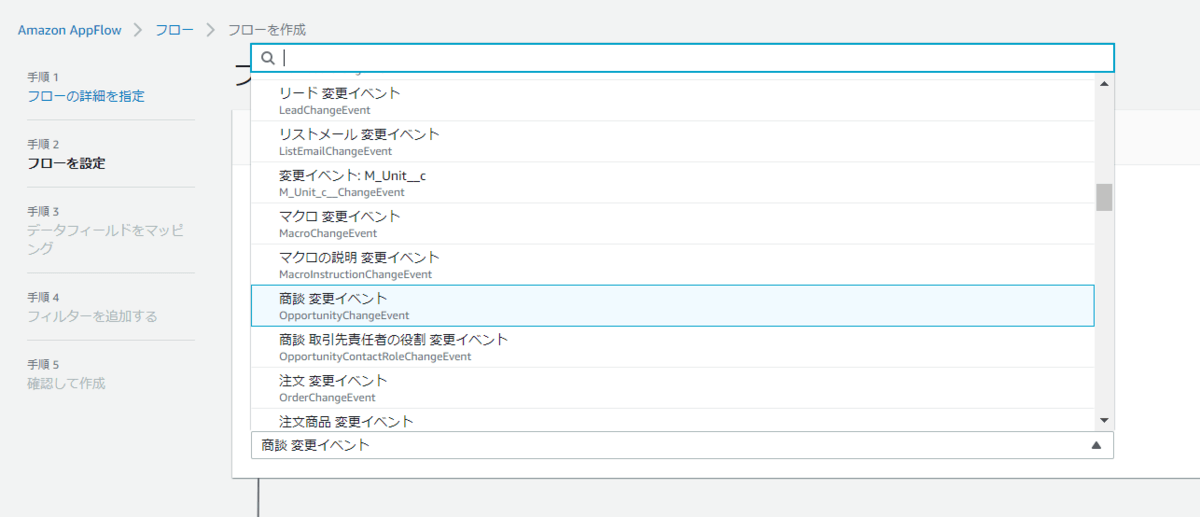Click MacroInstructionChangeEvent API name text
1200x517 pixels.
click(x=355, y=274)
